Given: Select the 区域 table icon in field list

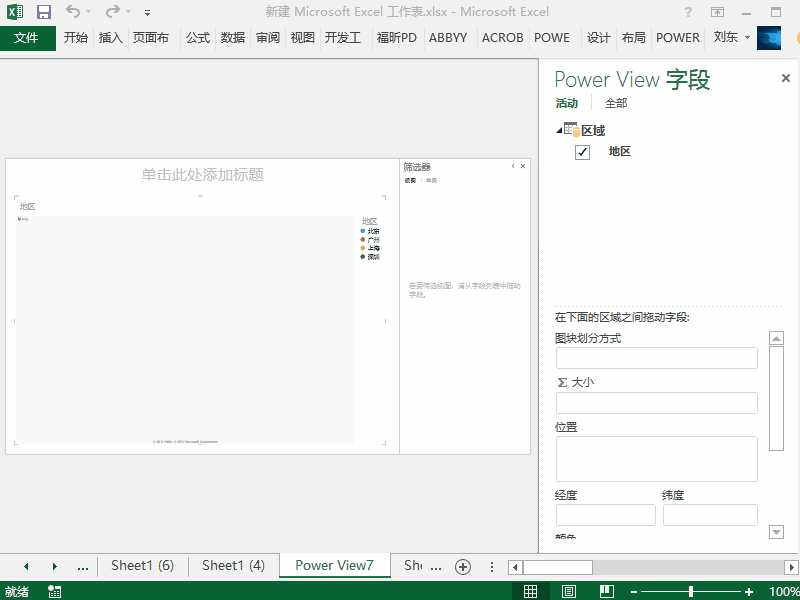Looking at the screenshot, I should [x=572, y=130].
